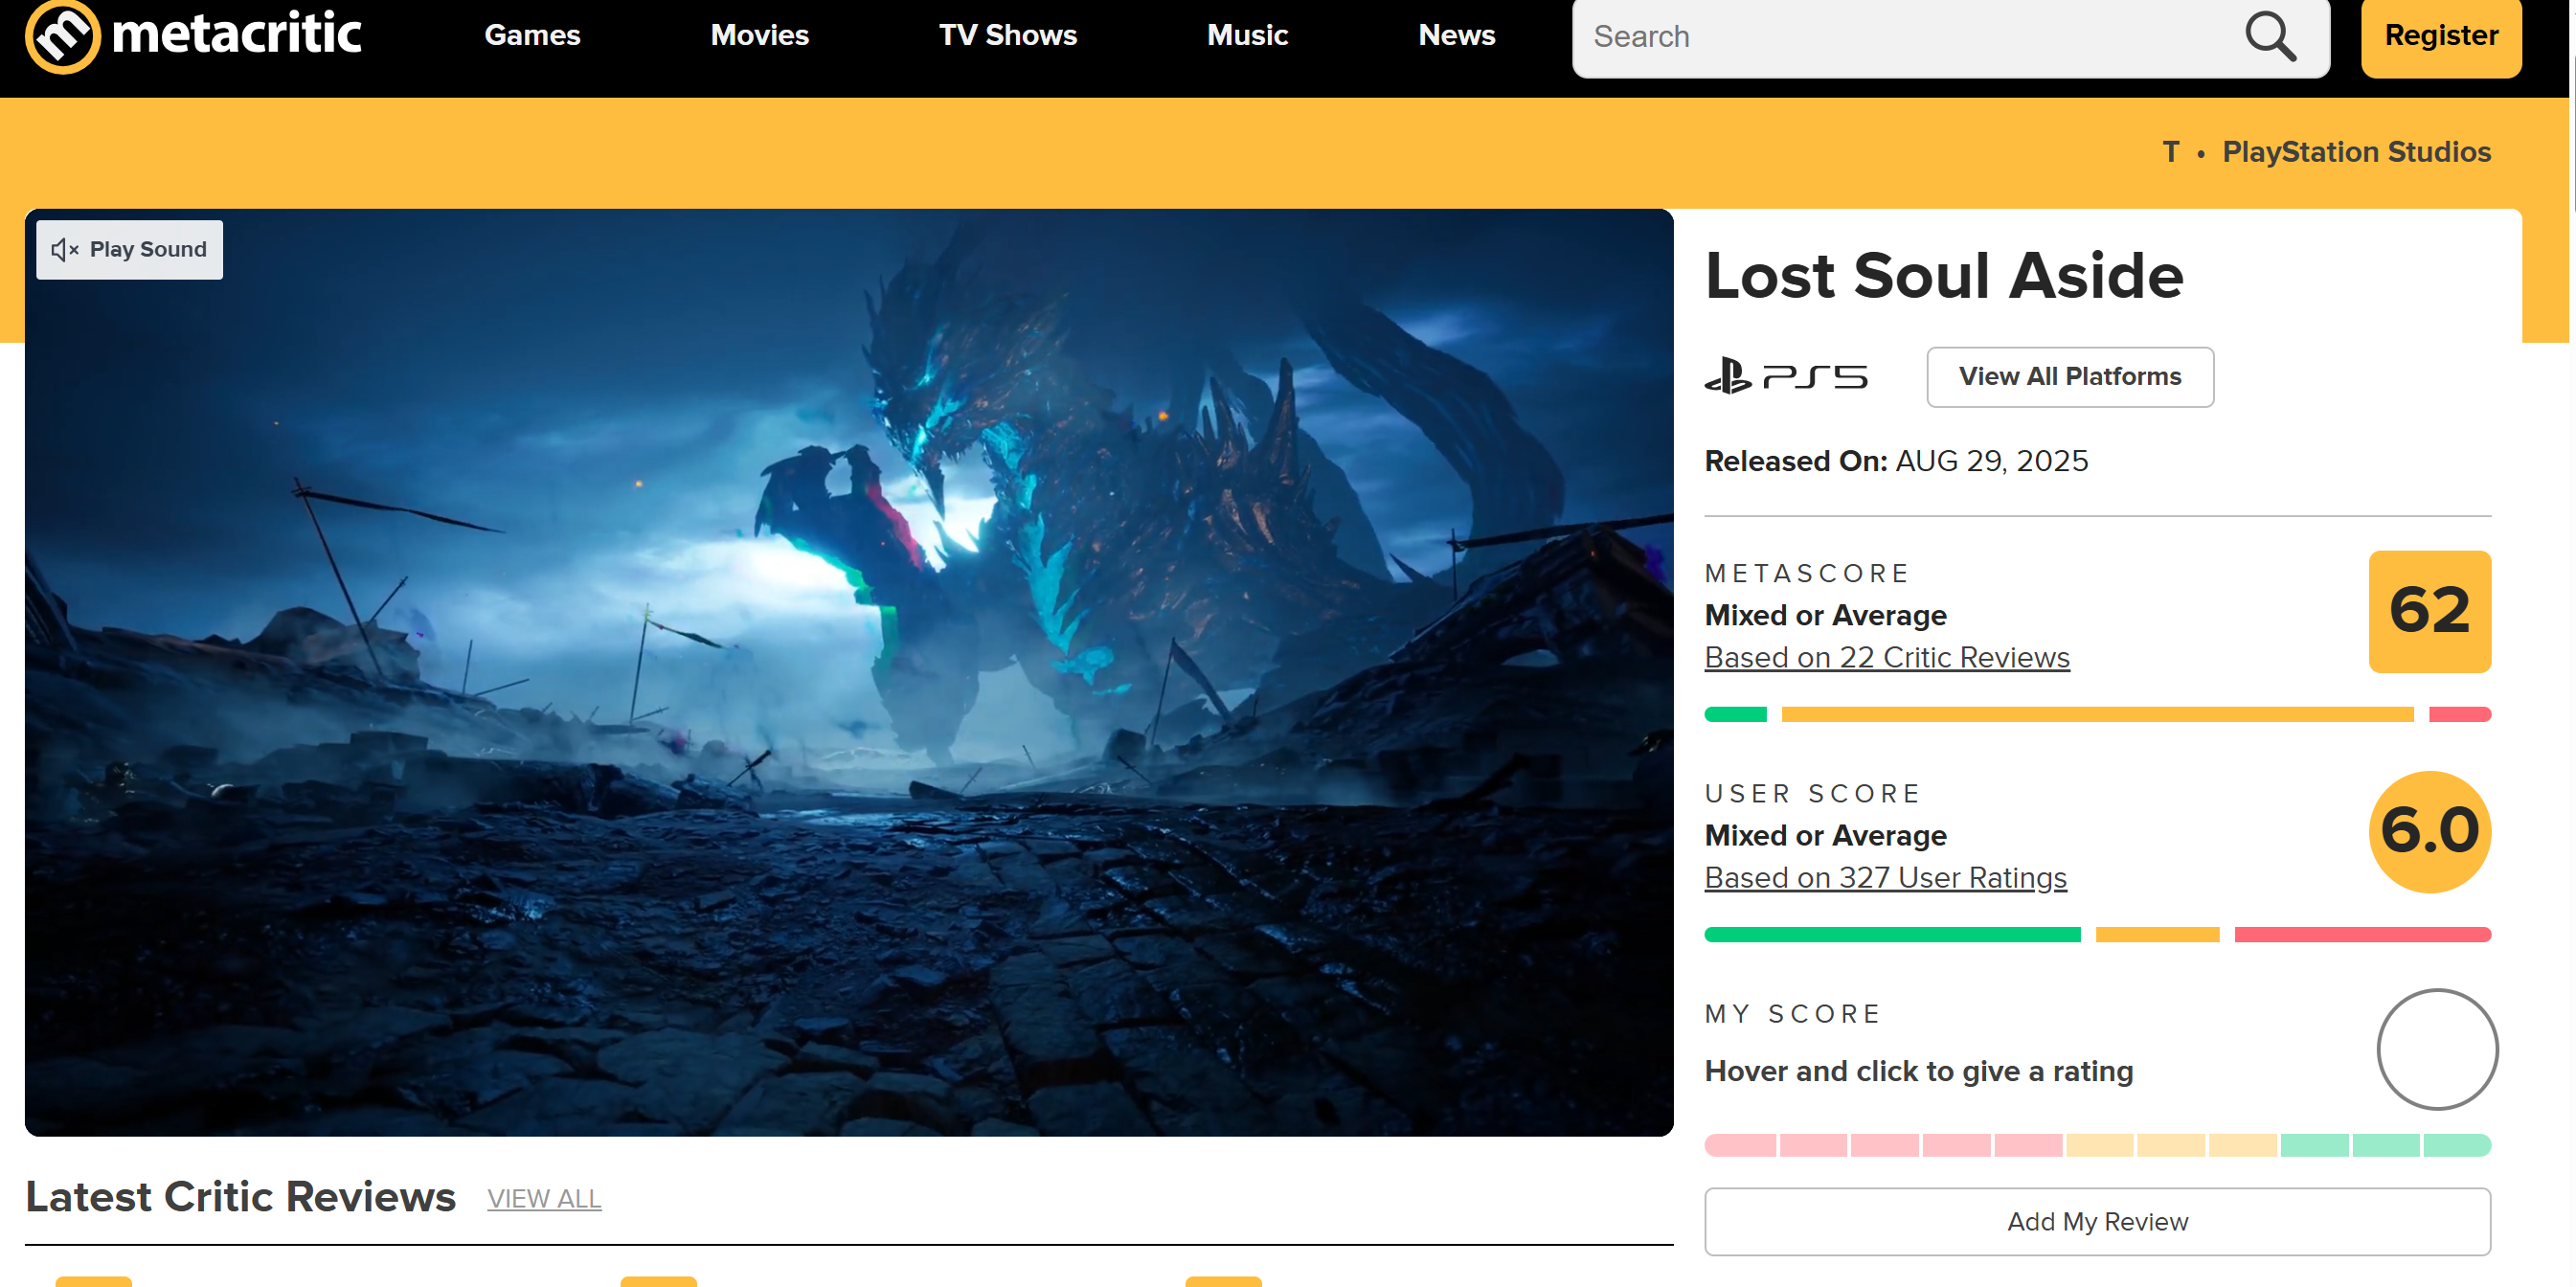
Task: Open the Games menu
Action: (x=532, y=36)
